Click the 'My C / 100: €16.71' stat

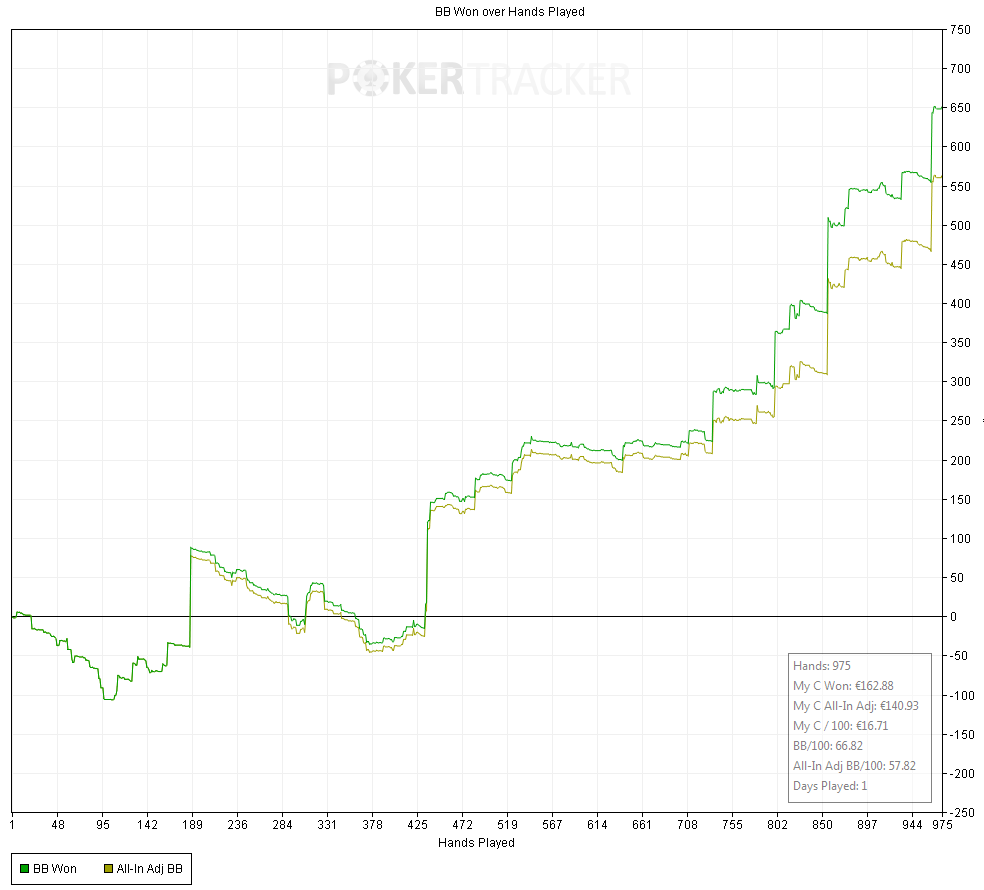(x=840, y=726)
